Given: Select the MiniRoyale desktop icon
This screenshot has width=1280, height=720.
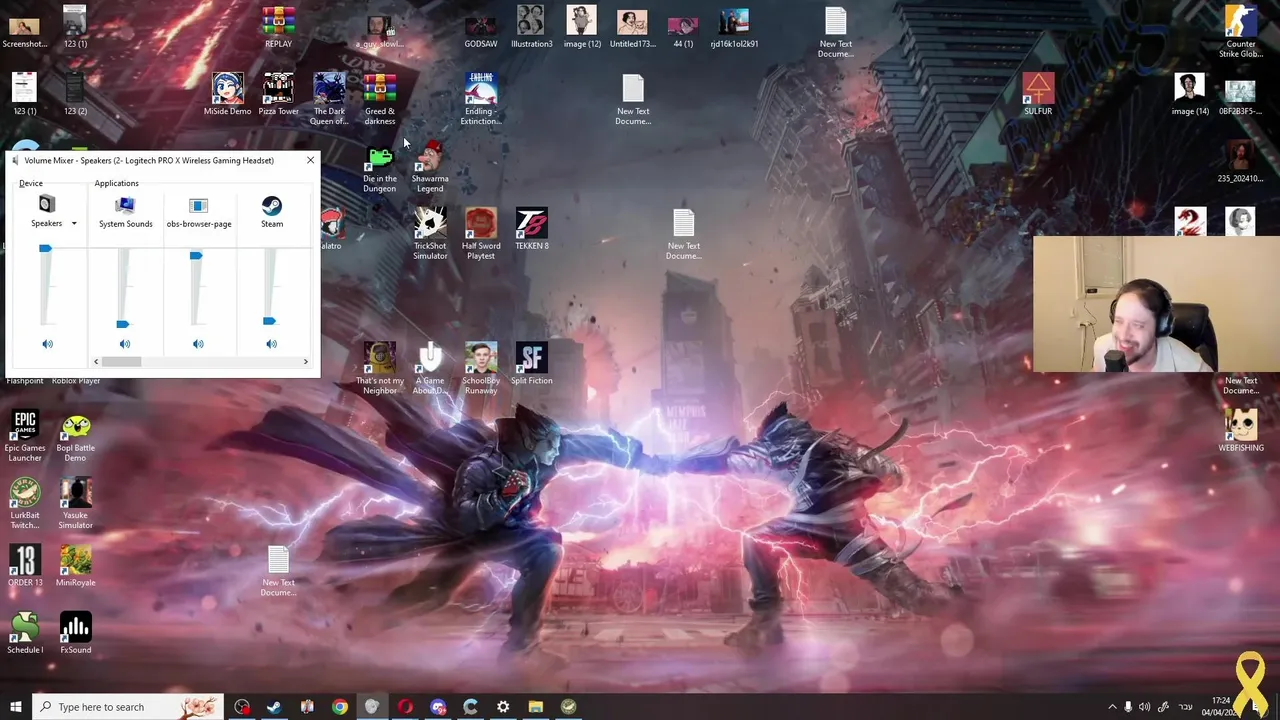Looking at the screenshot, I should (75, 565).
